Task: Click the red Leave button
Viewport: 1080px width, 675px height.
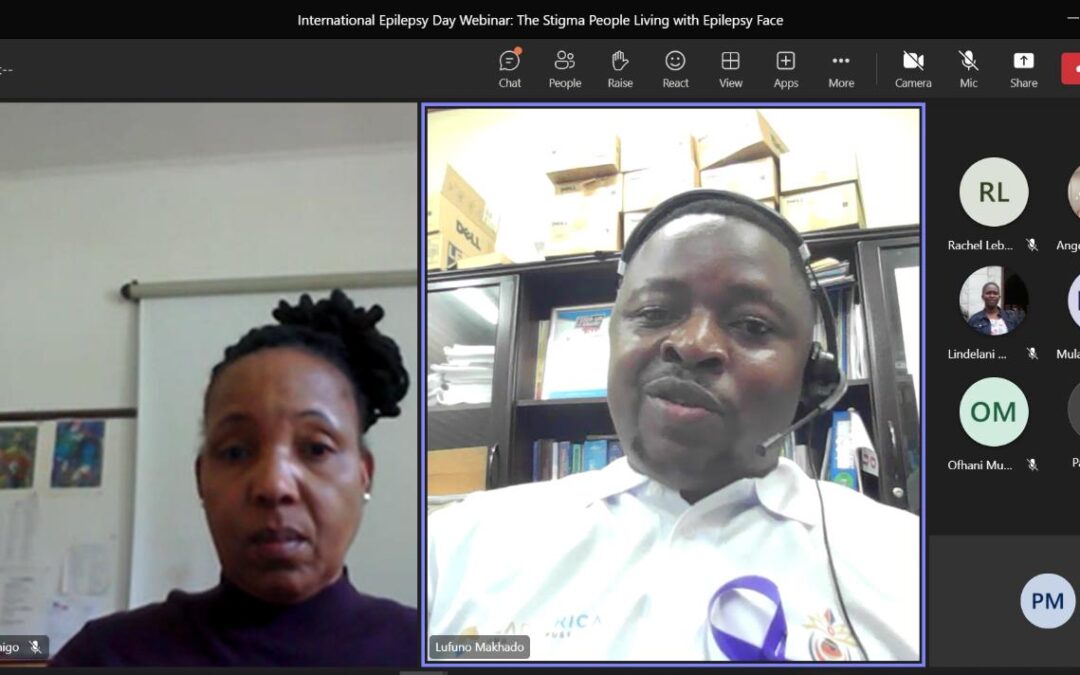Action: 1070,69
